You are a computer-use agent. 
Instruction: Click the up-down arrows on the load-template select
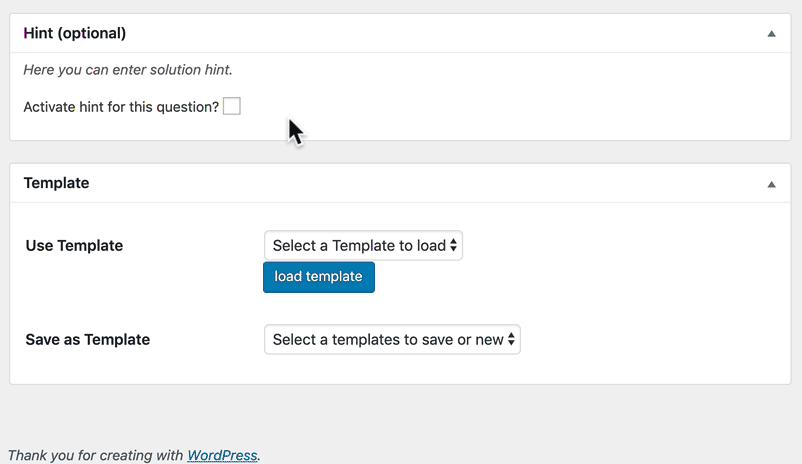[x=454, y=245]
